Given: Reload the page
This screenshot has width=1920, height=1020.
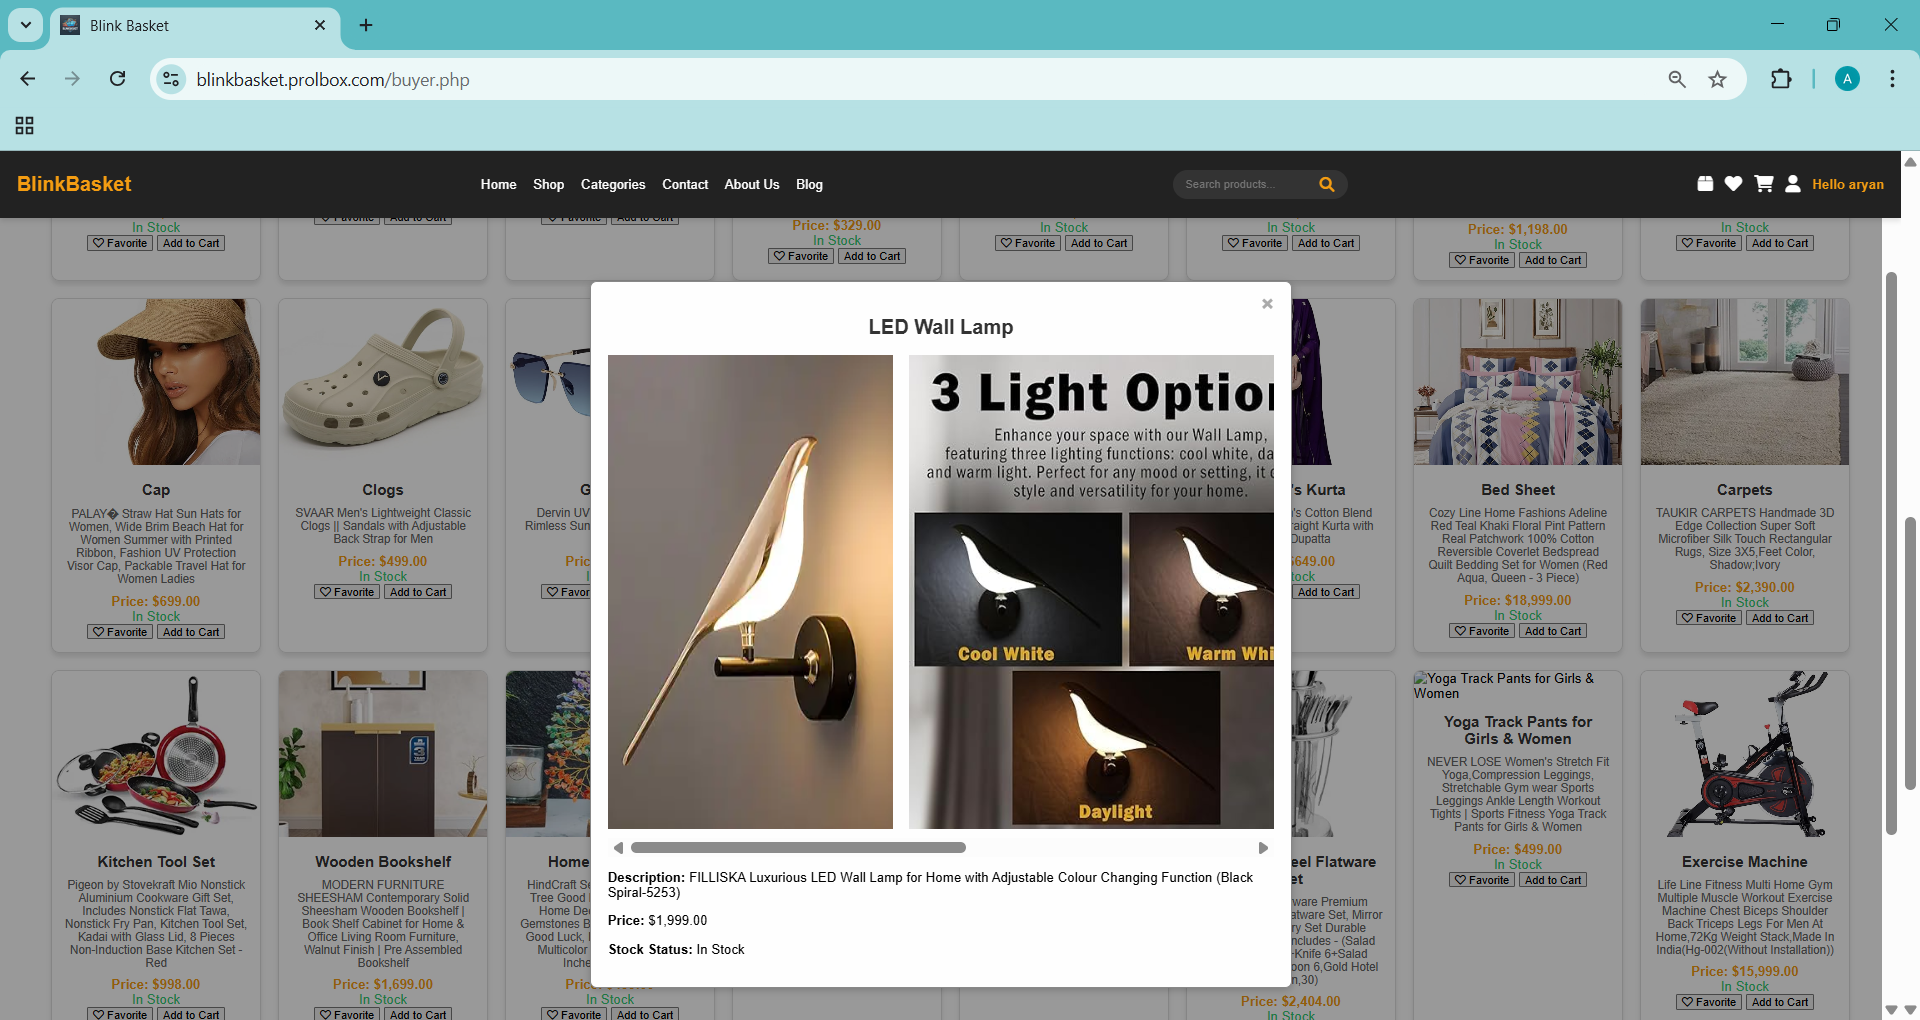Looking at the screenshot, I should tap(117, 79).
